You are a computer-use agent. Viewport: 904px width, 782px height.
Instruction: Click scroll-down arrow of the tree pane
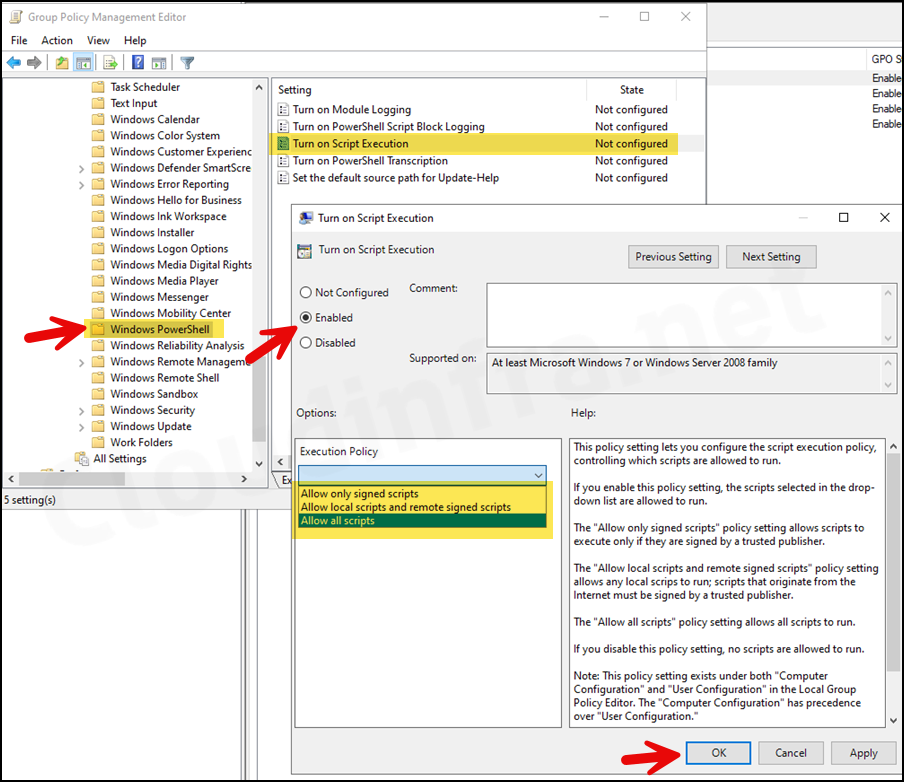coord(259,464)
